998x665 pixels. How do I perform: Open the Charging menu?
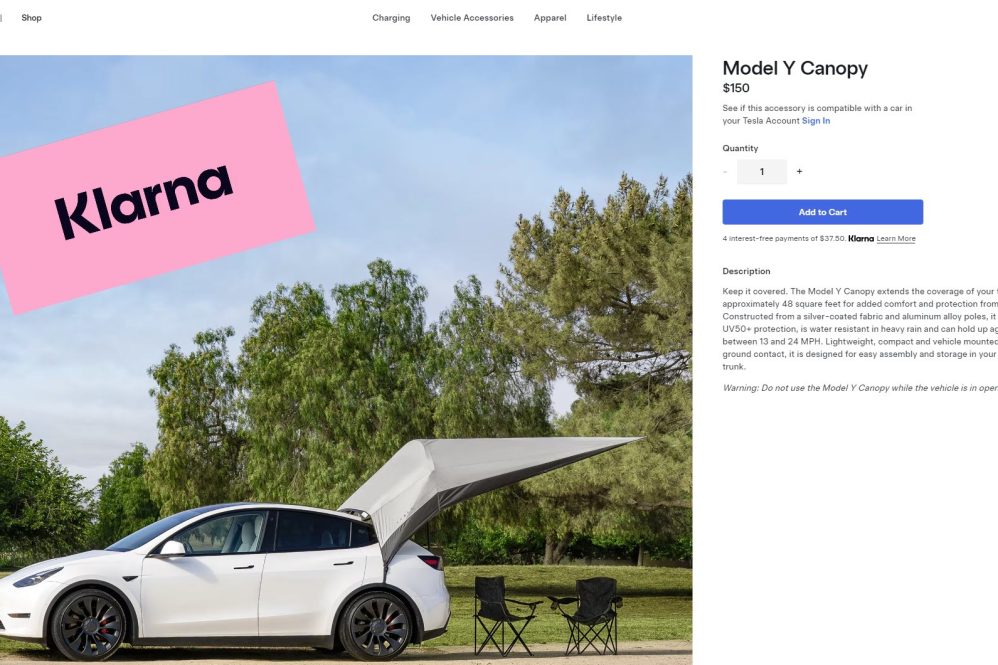click(x=391, y=18)
